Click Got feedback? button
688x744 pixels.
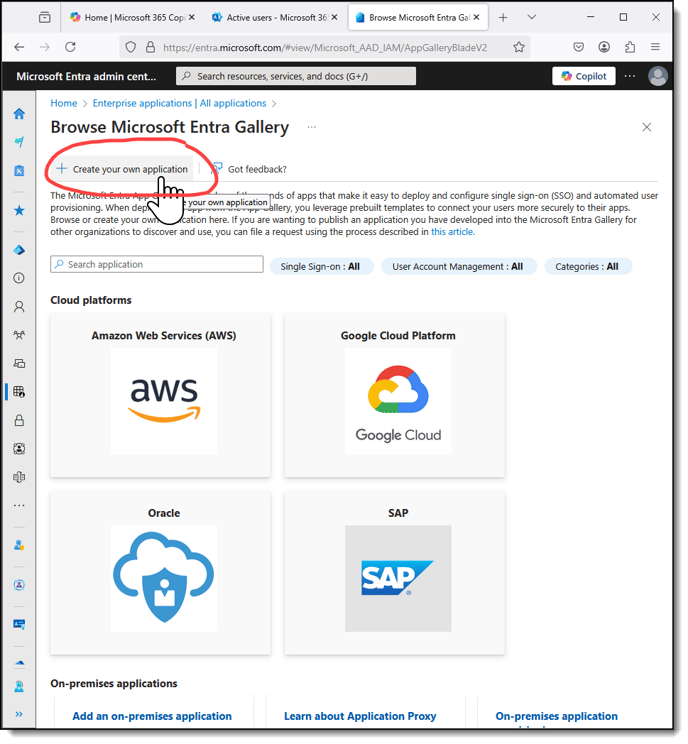coord(249,169)
